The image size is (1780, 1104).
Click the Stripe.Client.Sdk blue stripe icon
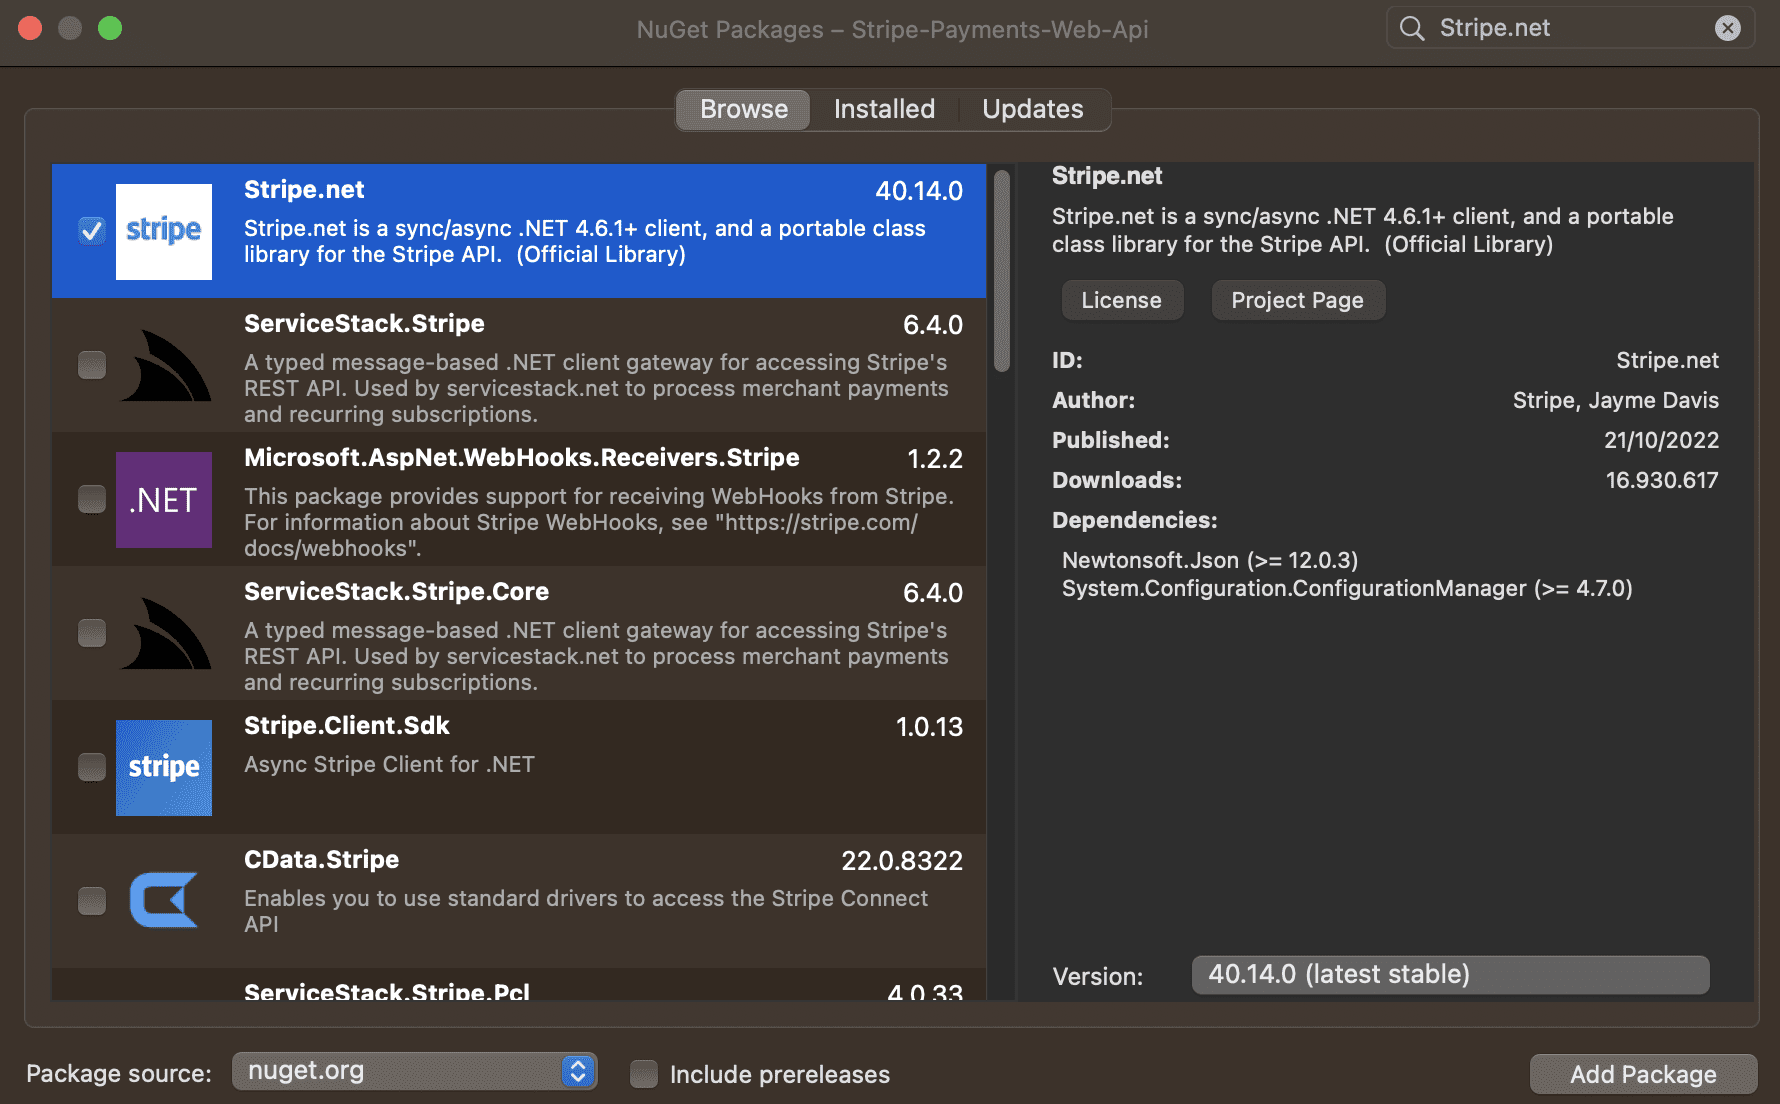(164, 767)
